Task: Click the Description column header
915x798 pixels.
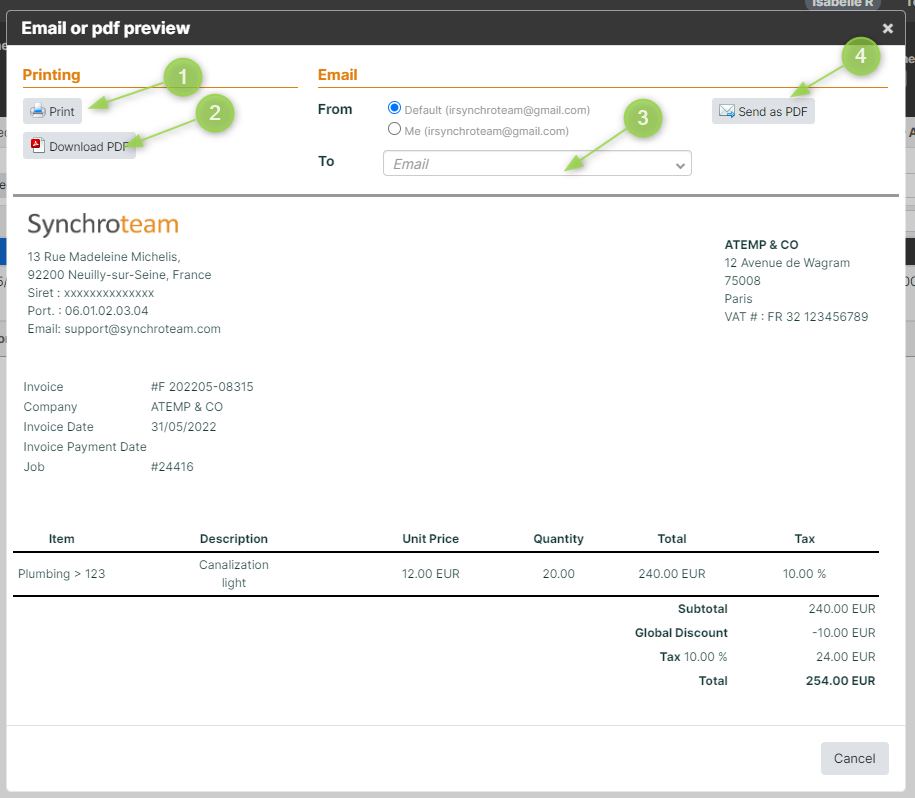Action: (x=233, y=539)
